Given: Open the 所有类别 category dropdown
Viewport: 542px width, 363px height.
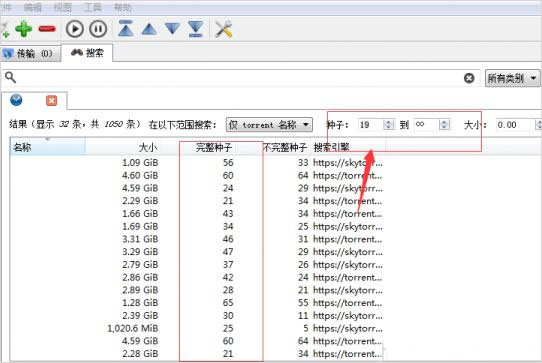Looking at the screenshot, I should point(512,78).
